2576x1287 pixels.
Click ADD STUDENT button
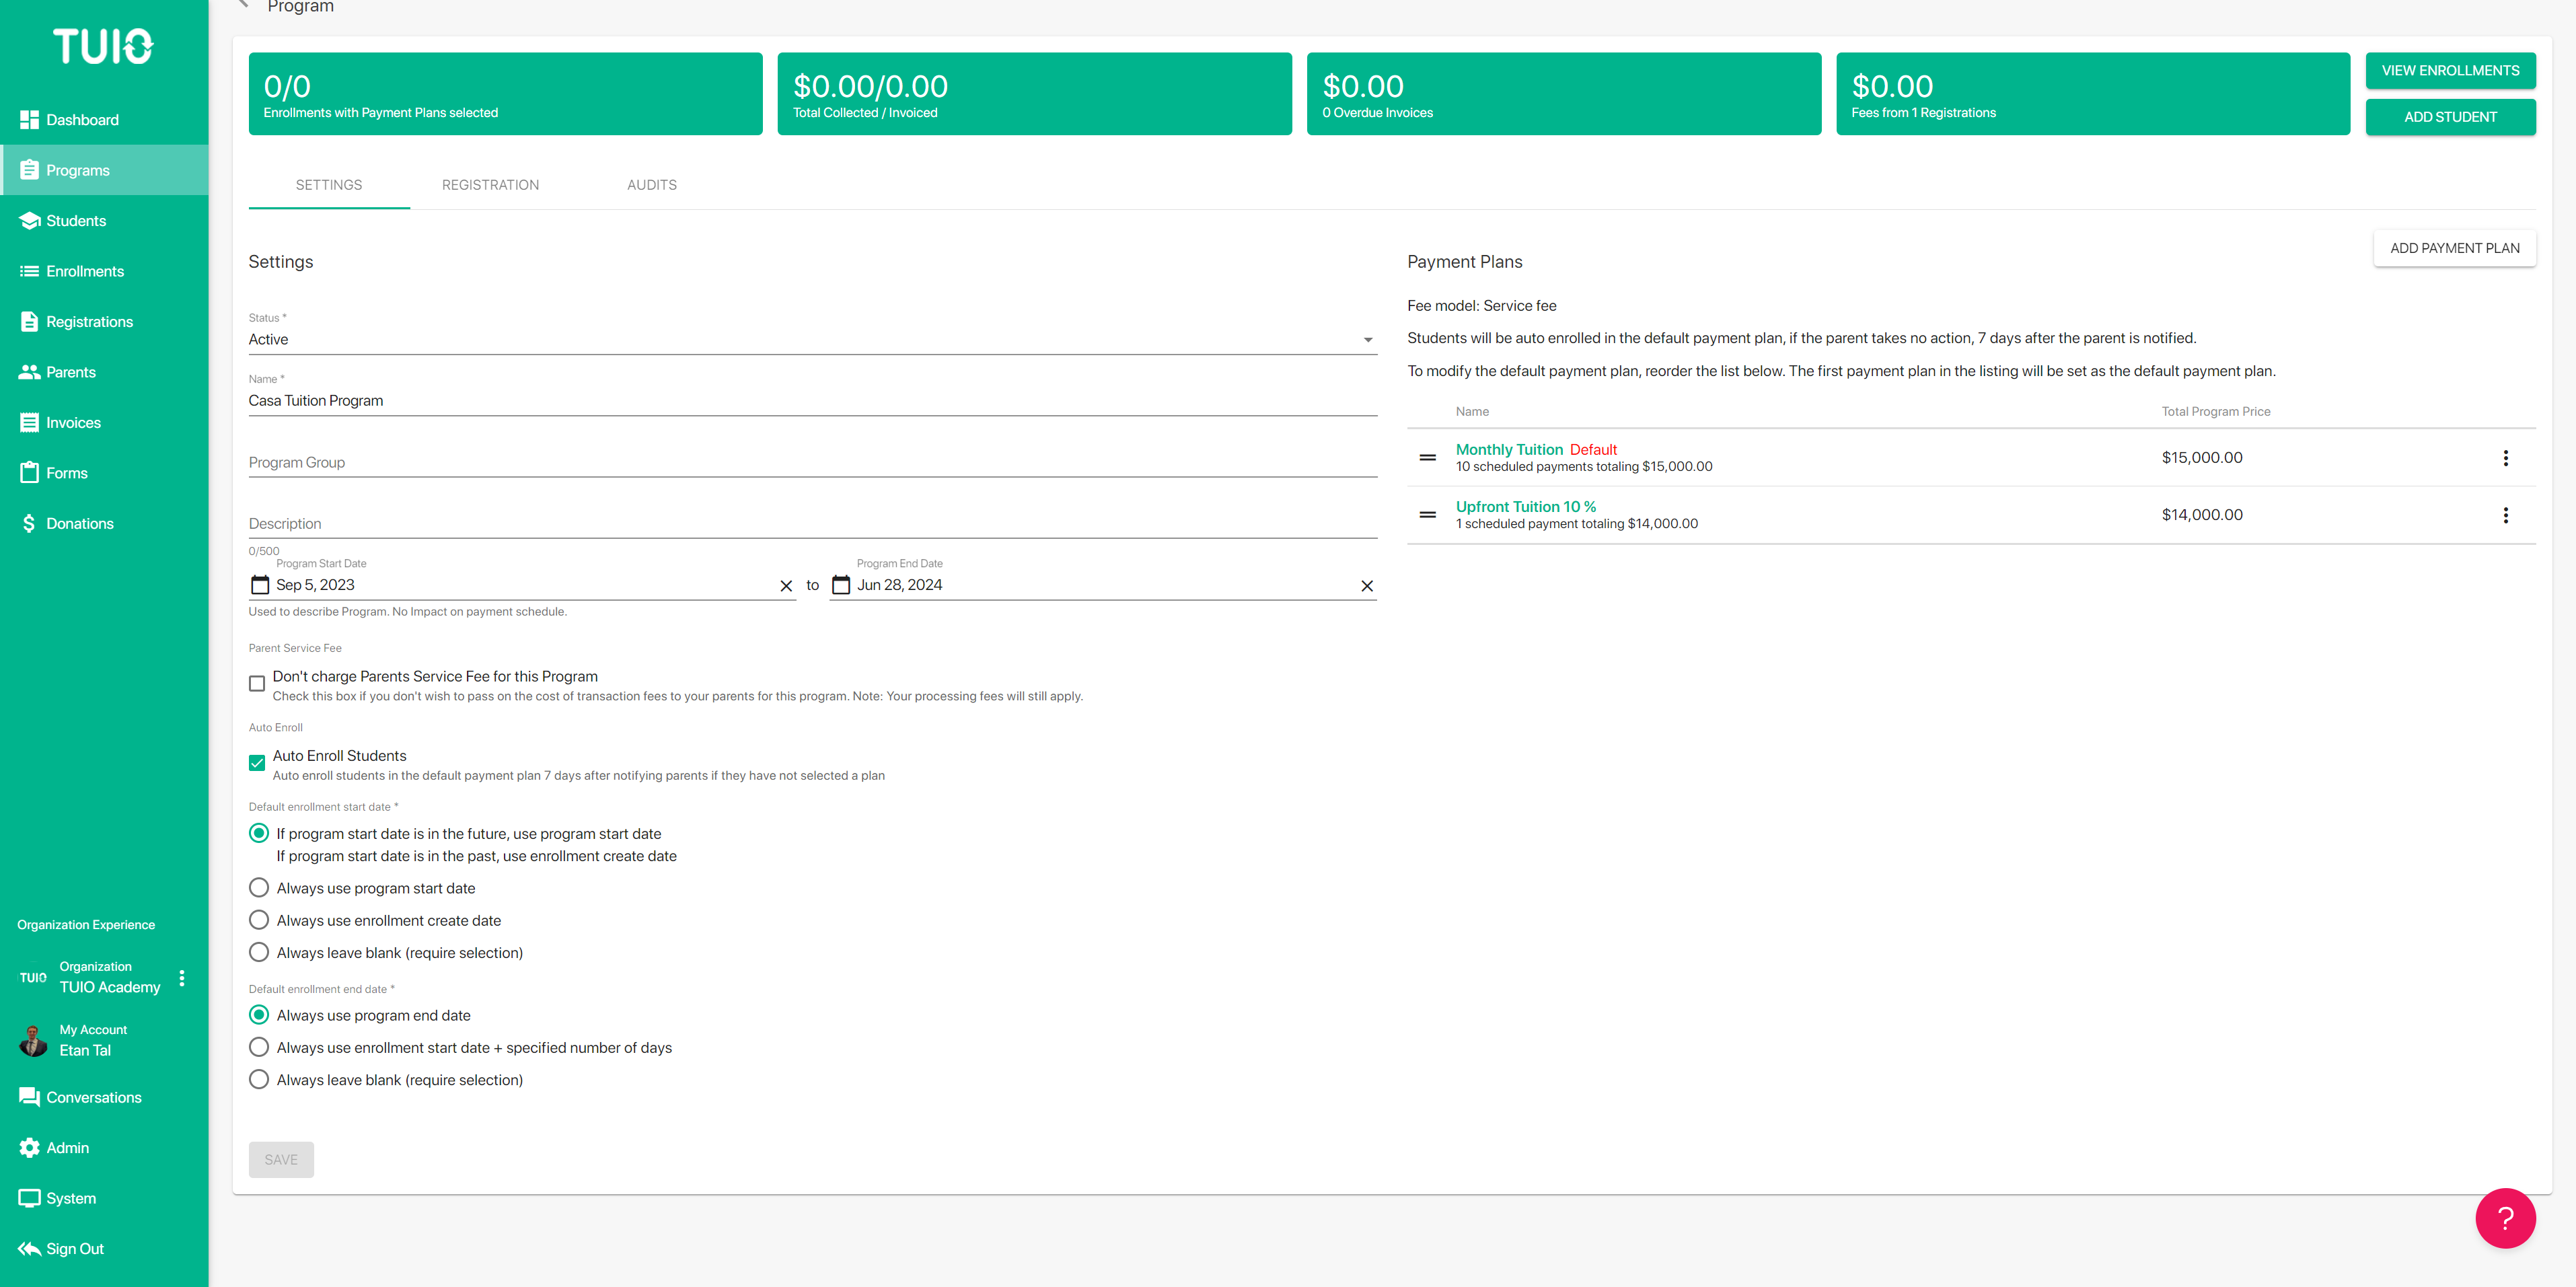coord(2450,117)
